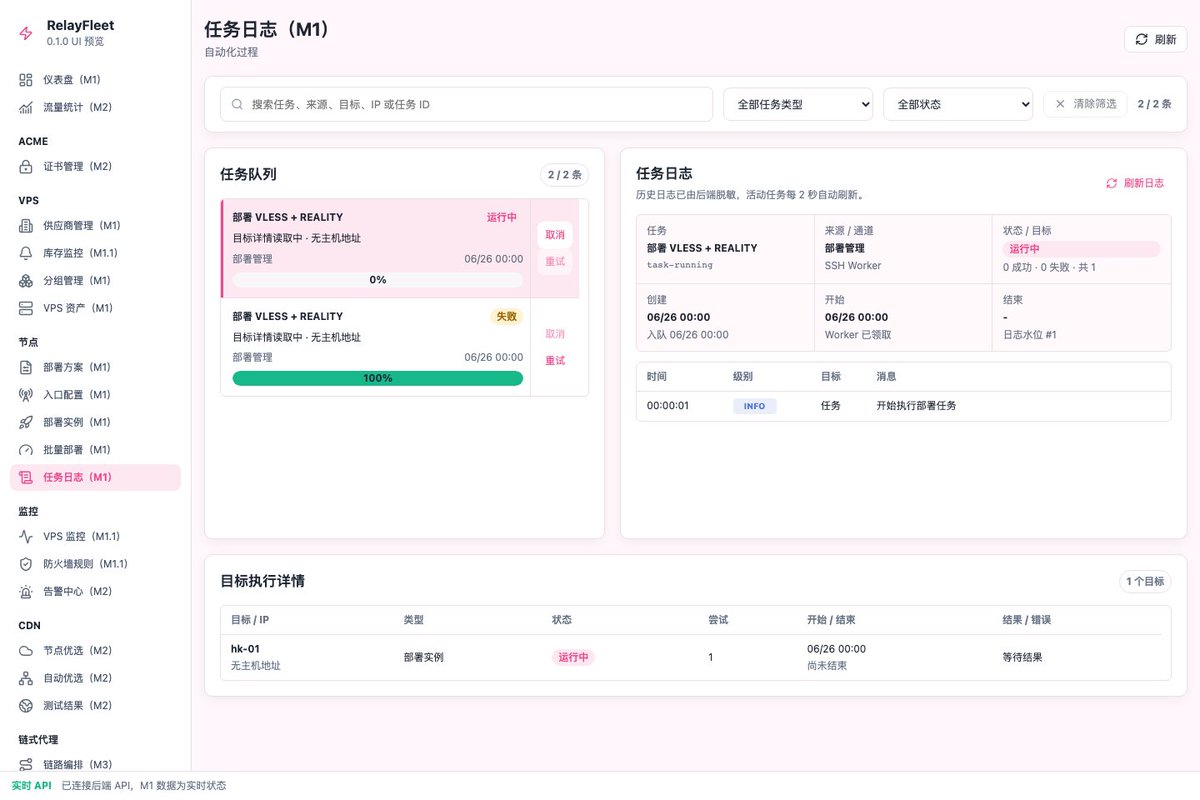This screenshot has width=1200, height=800.
Task: Retry the failed 部署 VLESS + REALITY task
Action: pos(555,360)
